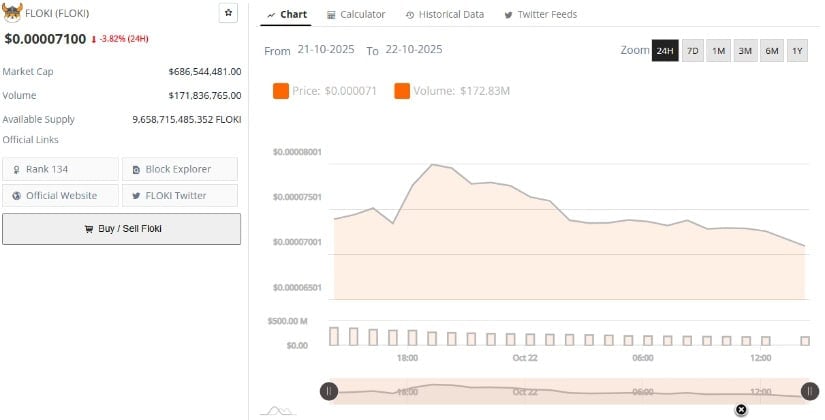This screenshot has width=825, height=420.
Task: Open the Twitter Feeds tab
Action: (x=540, y=15)
